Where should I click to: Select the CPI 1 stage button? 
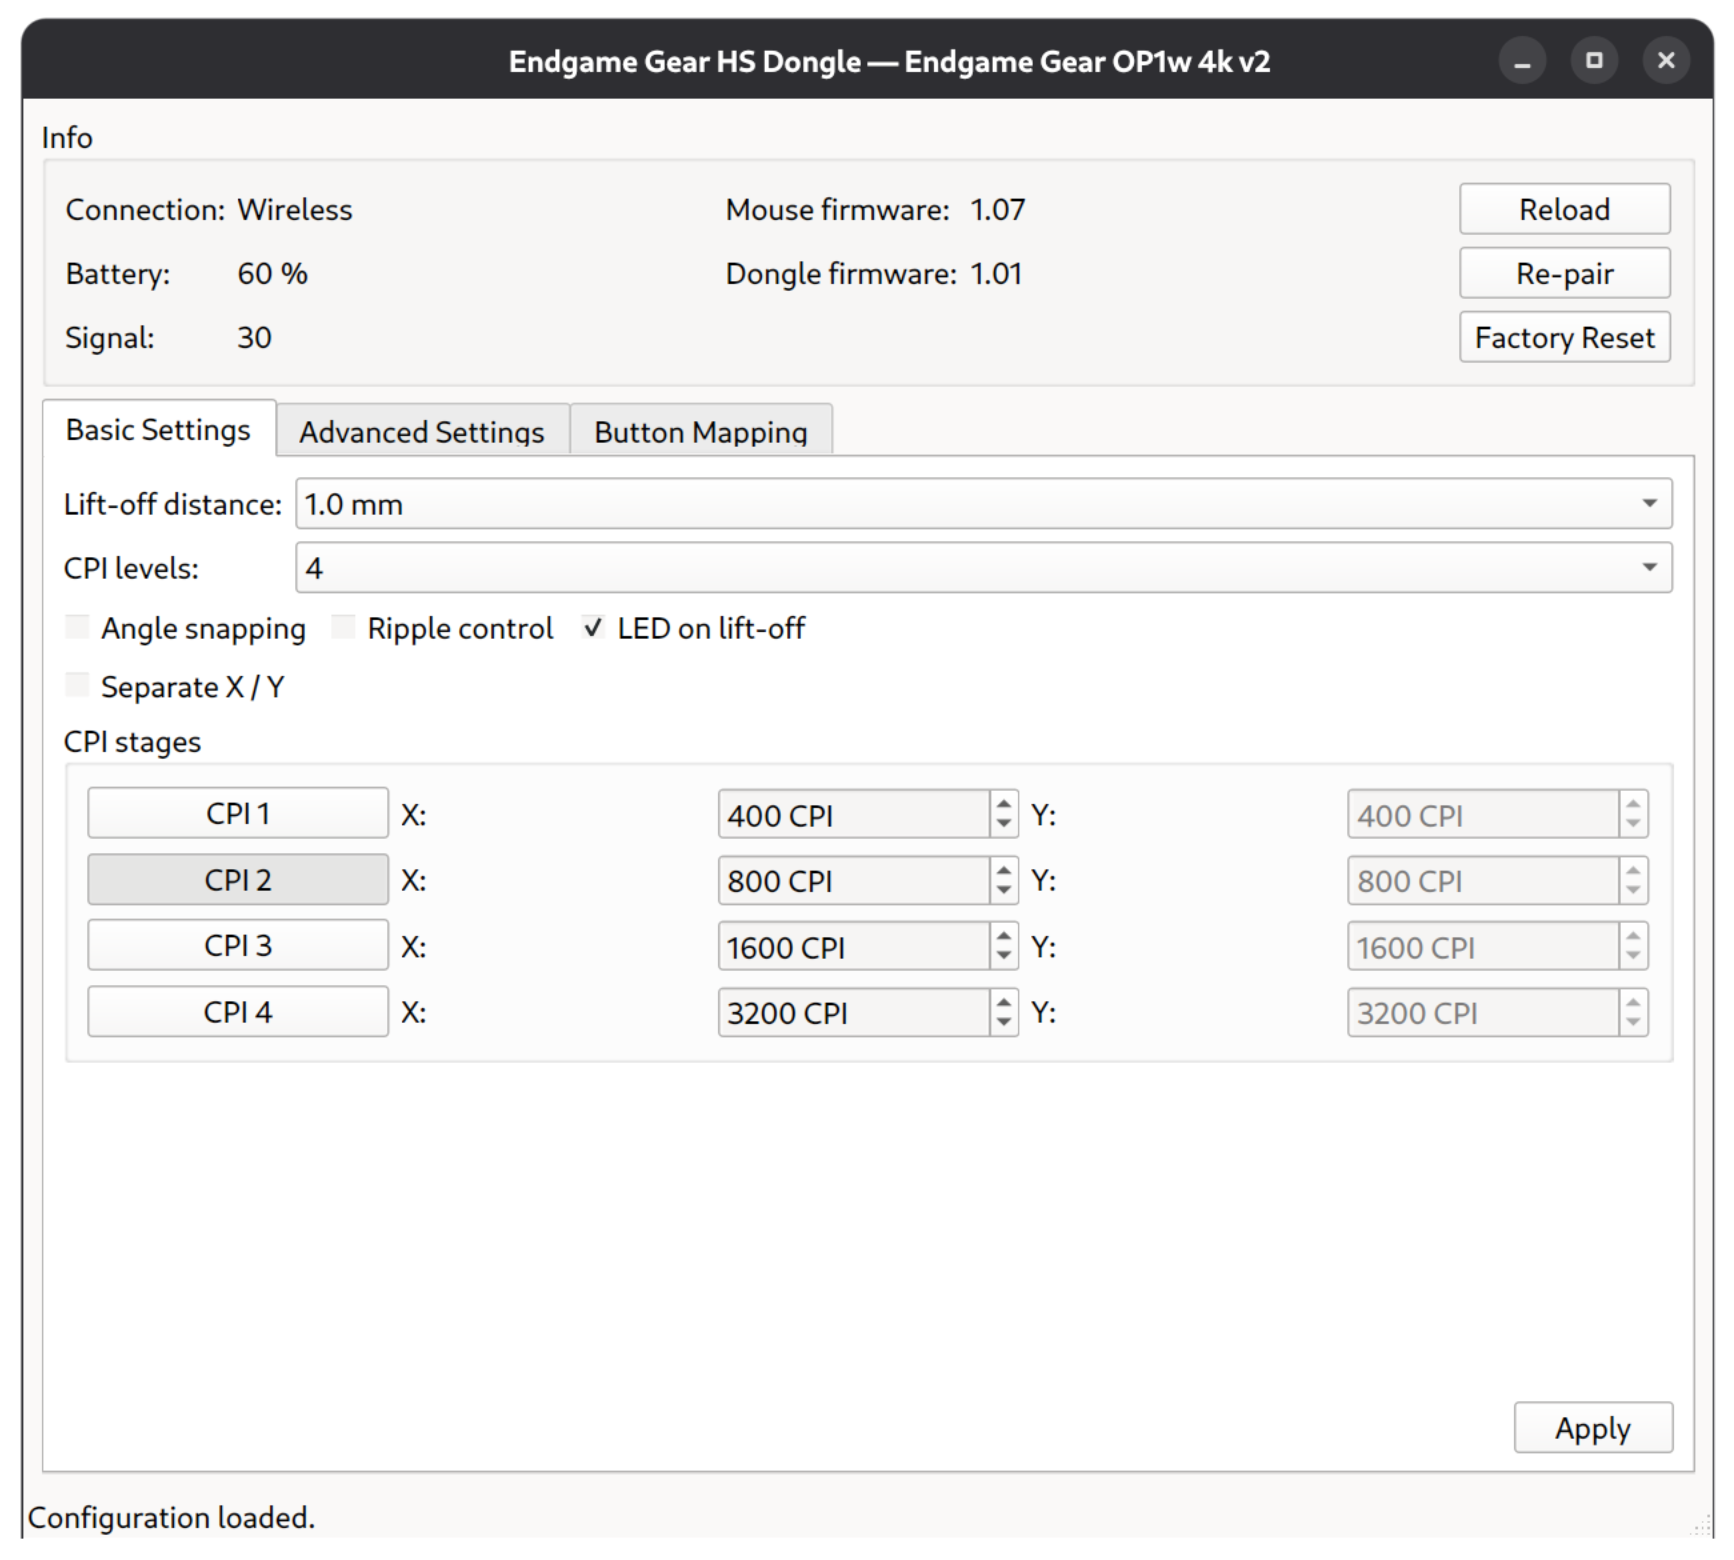point(238,814)
